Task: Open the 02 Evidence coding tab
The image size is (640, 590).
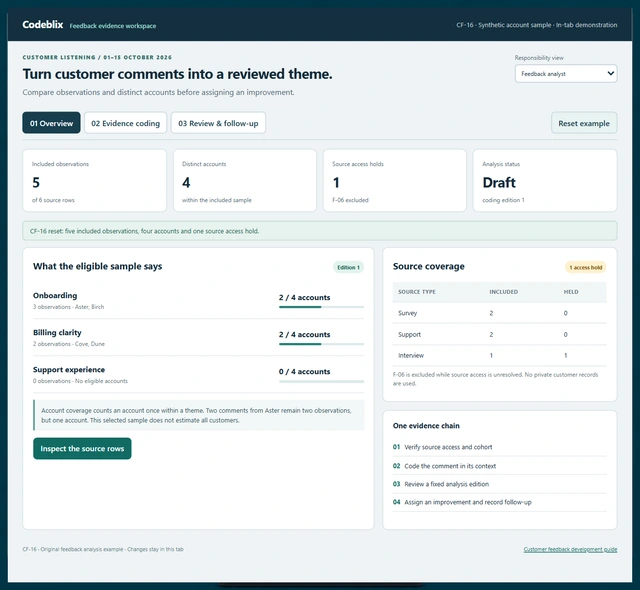Action: coord(125,123)
